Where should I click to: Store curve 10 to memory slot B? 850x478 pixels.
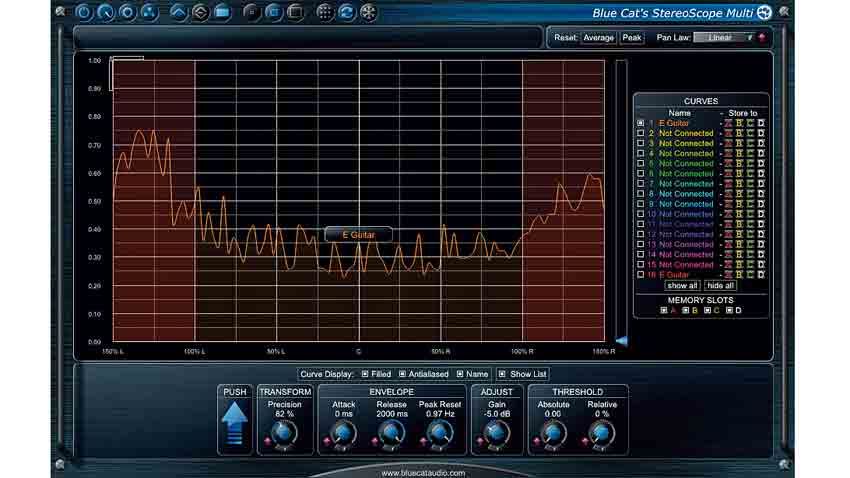(739, 214)
